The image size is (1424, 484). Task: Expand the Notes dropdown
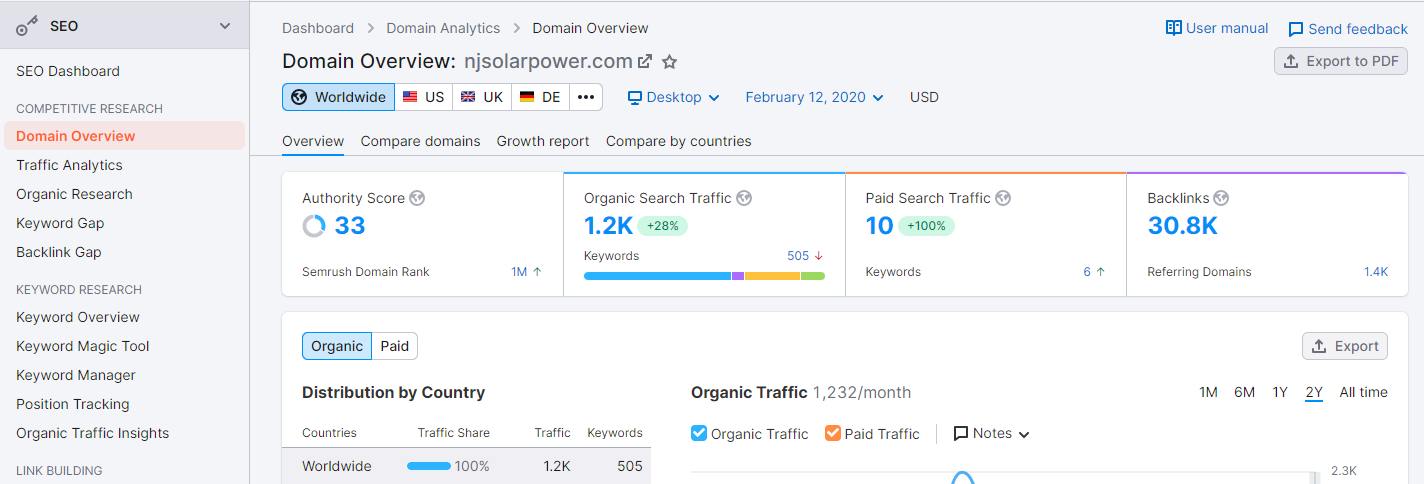click(x=991, y=433)
